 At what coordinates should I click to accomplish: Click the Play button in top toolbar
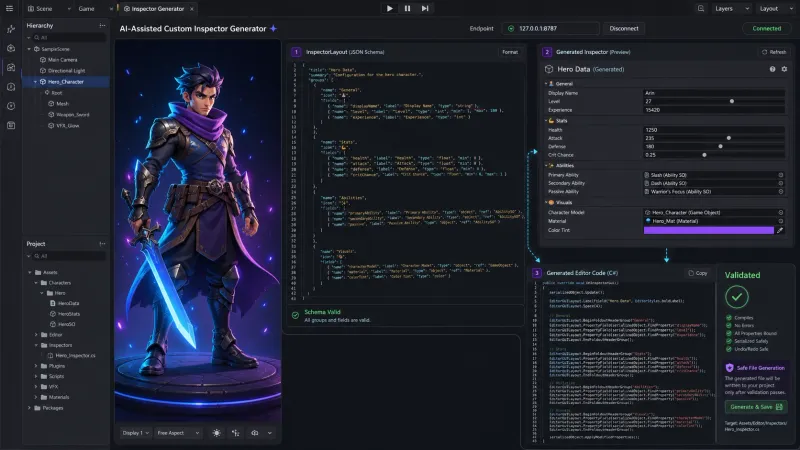coord(390,9)
